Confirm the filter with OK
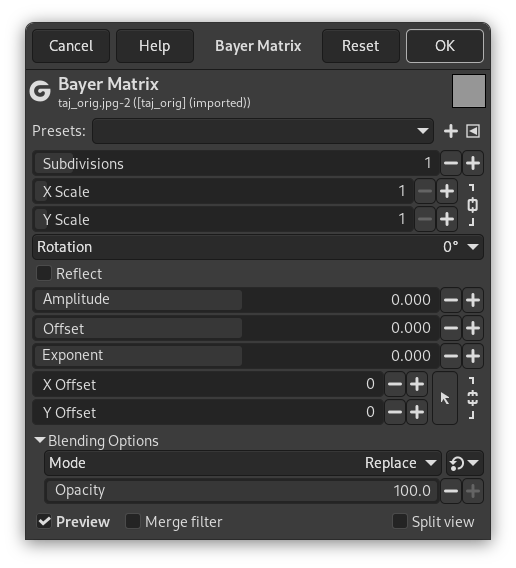The width and height of the screenshot is (516, 568). coord(445,46)
